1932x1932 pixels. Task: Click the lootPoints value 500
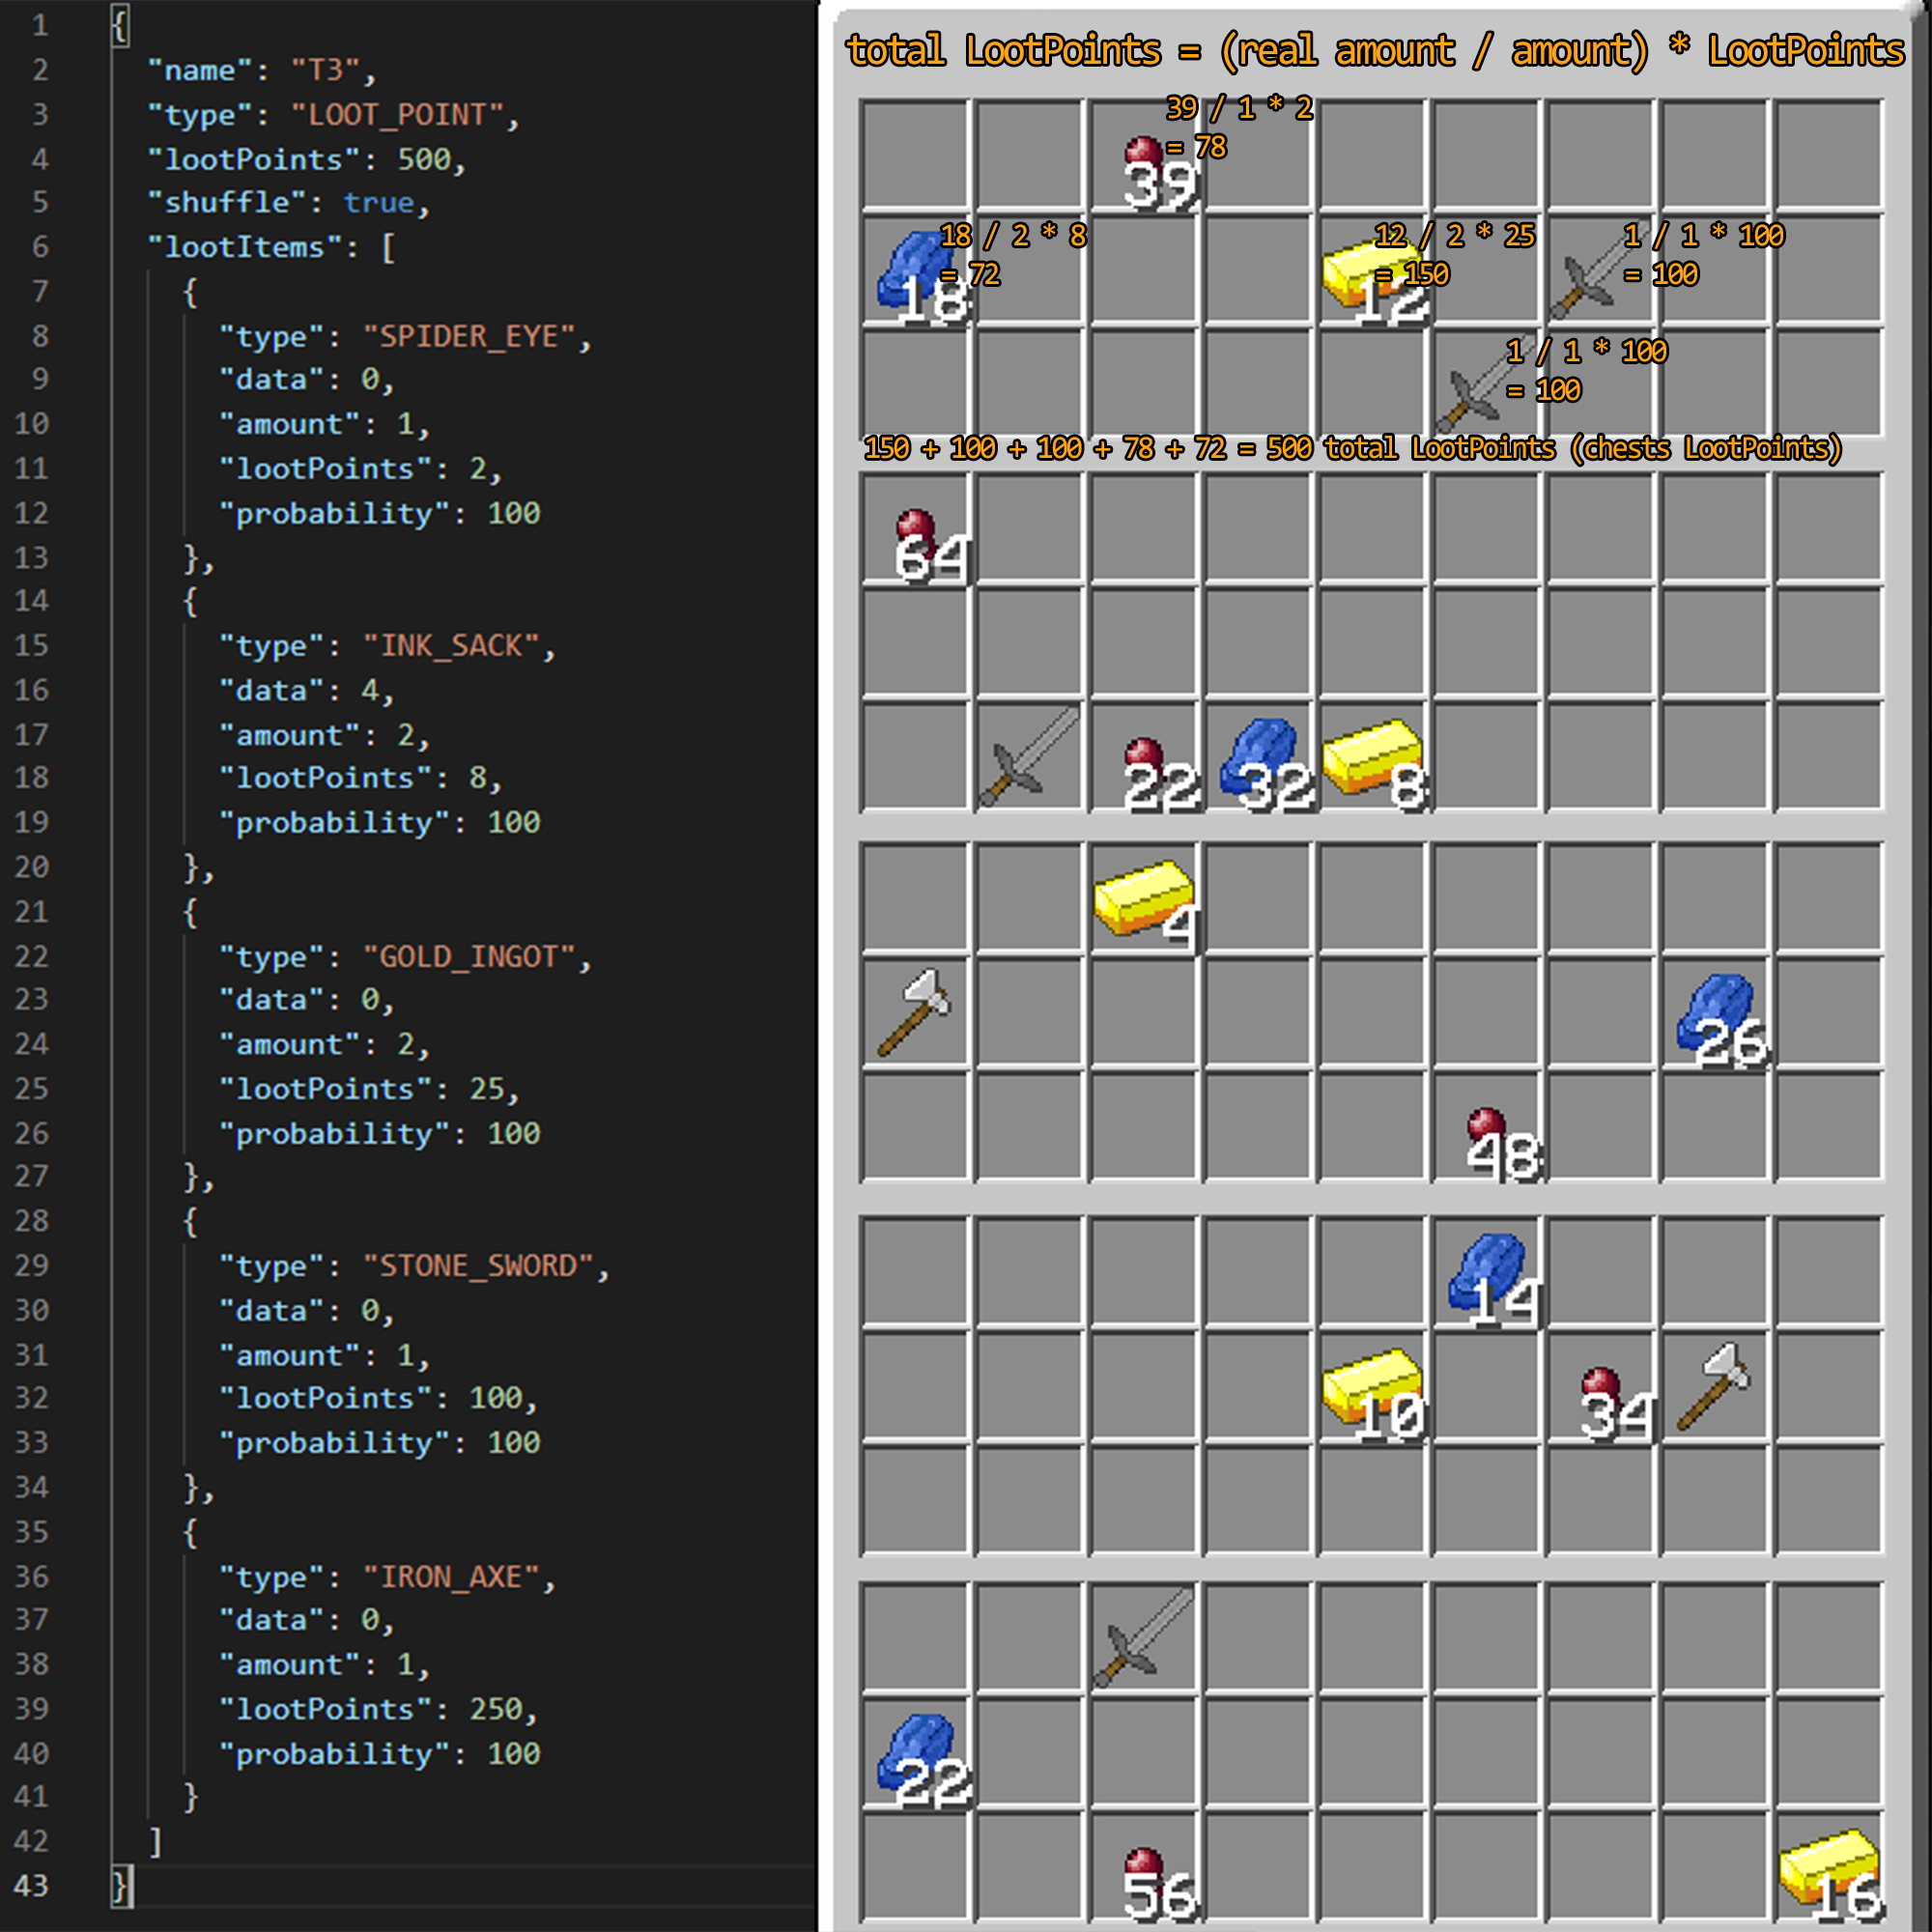point(424,159)
